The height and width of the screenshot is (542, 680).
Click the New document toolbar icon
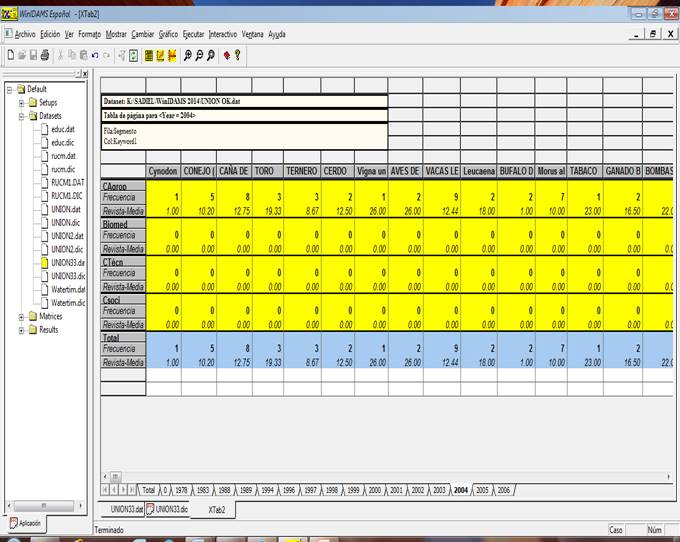[x=10, y=54]
